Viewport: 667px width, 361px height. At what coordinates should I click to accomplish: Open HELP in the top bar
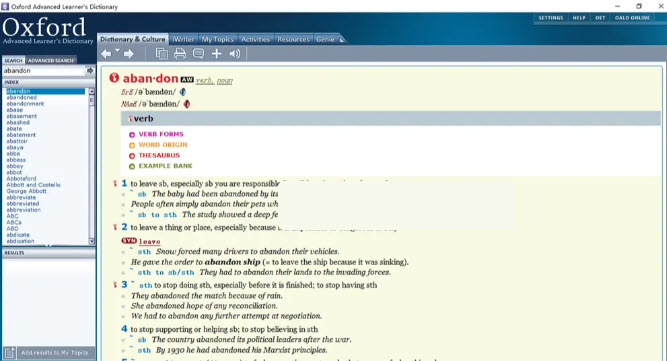tap(579, 18)
